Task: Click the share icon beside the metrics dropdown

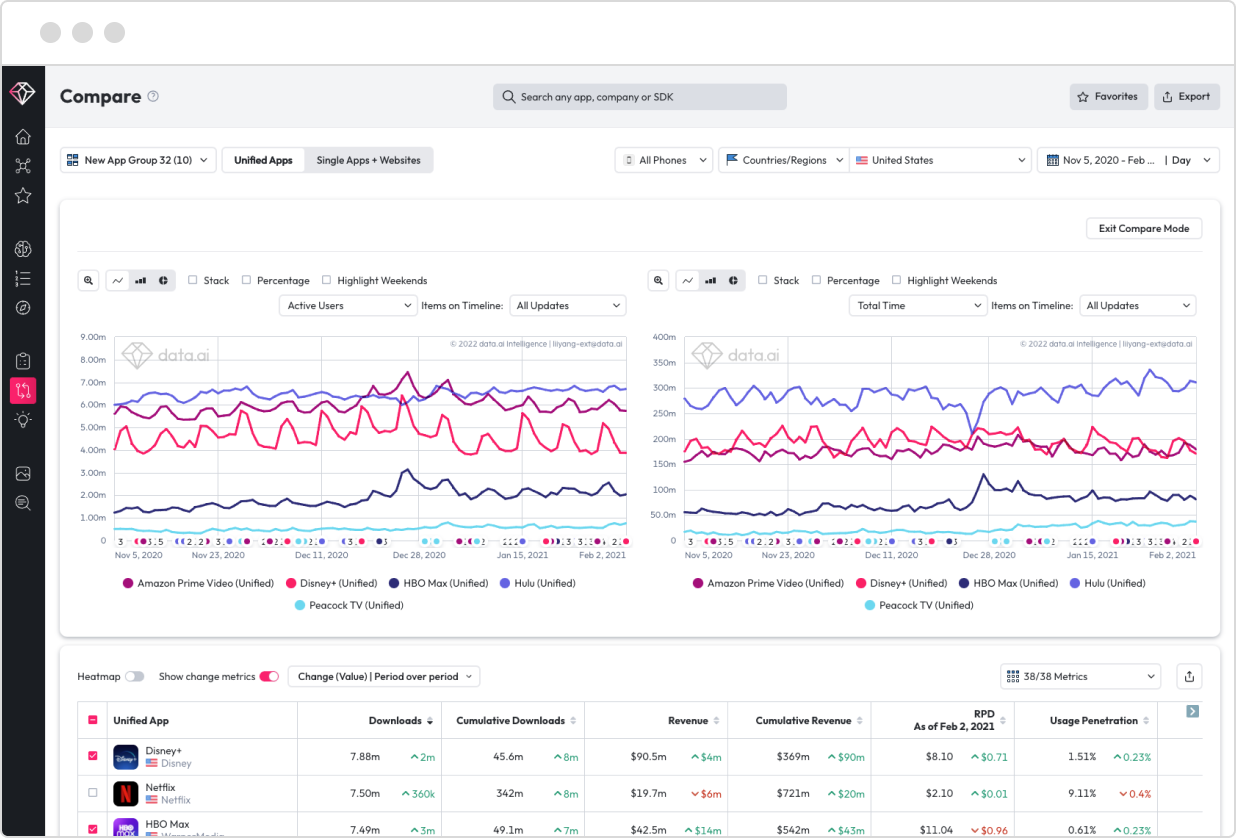Action: [1189, 677]
